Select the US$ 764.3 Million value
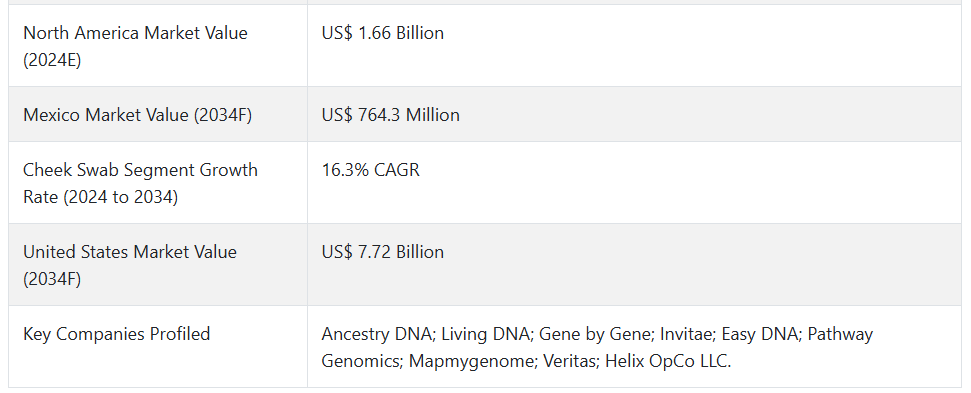 (390, 115)
